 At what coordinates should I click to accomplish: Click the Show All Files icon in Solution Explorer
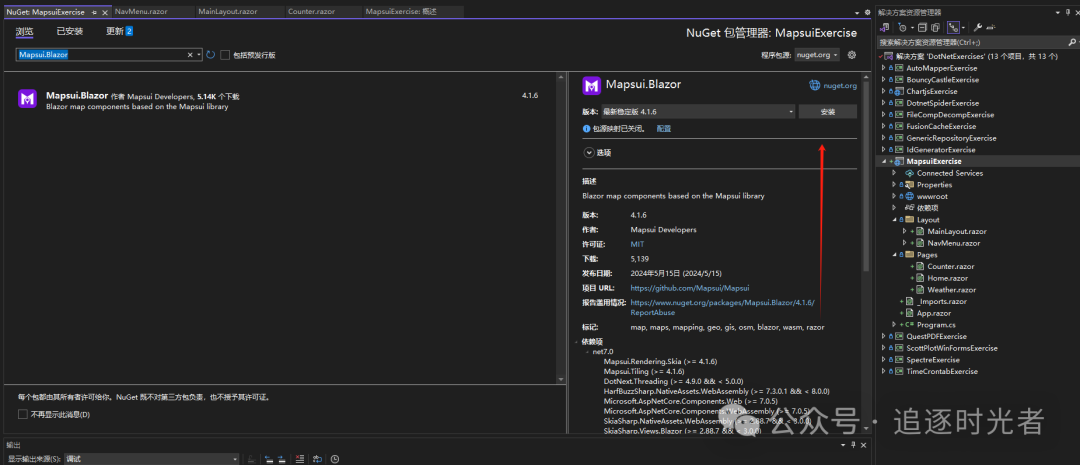935,27
